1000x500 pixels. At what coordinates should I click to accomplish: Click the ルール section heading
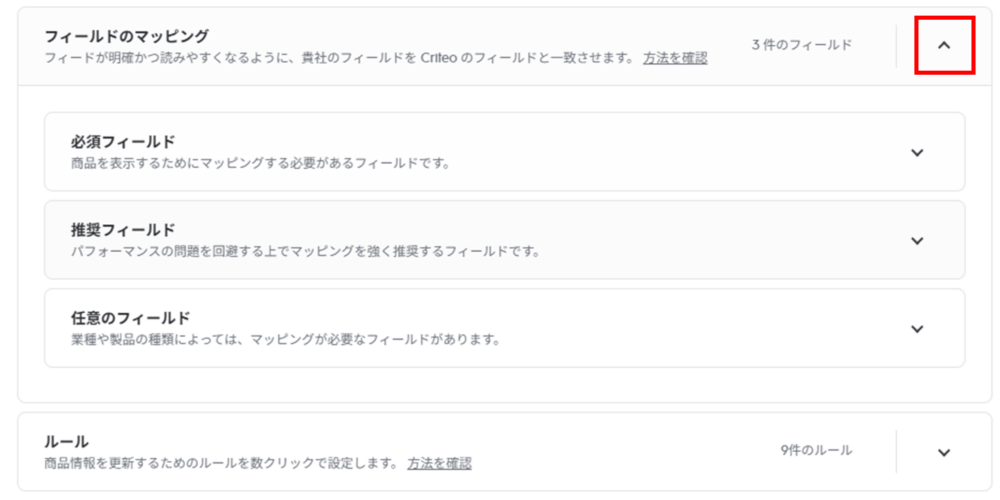point(67,441)
